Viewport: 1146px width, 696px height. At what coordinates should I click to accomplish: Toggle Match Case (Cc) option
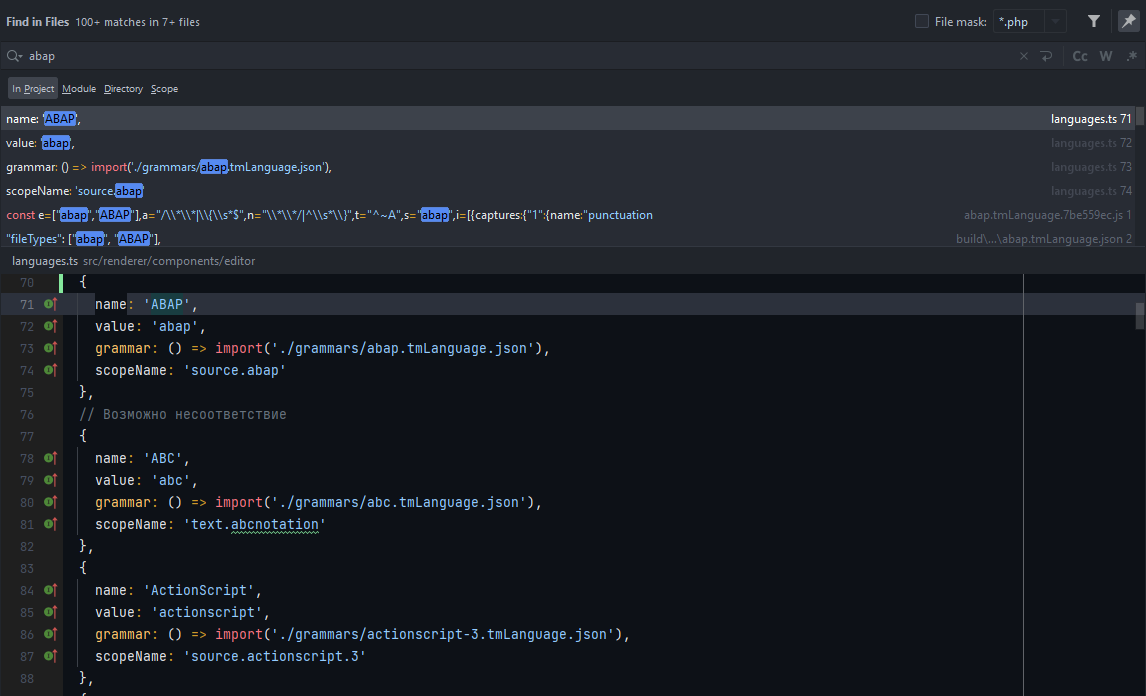tap(1079, 56)
